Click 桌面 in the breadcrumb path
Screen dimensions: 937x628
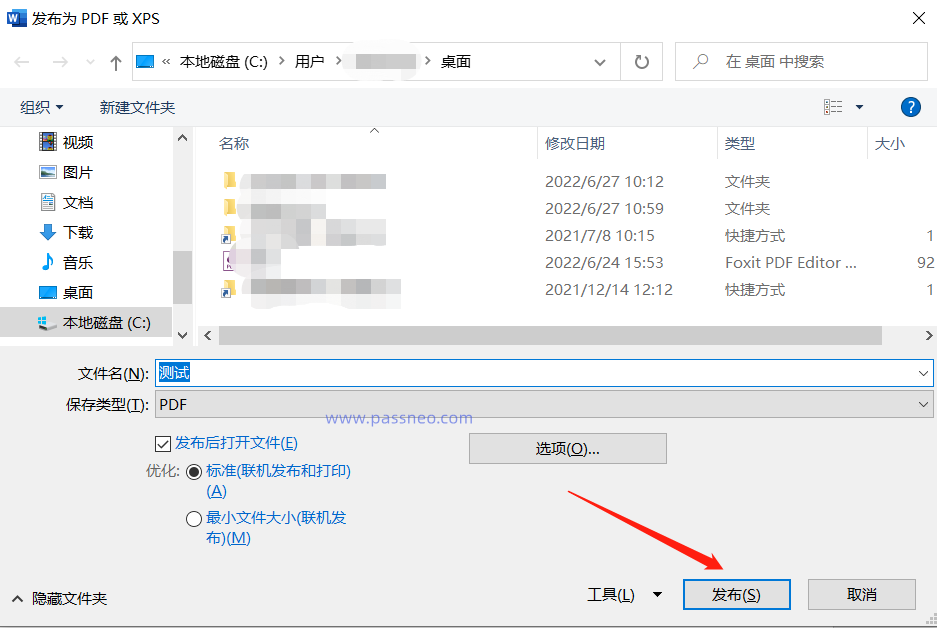455,61
